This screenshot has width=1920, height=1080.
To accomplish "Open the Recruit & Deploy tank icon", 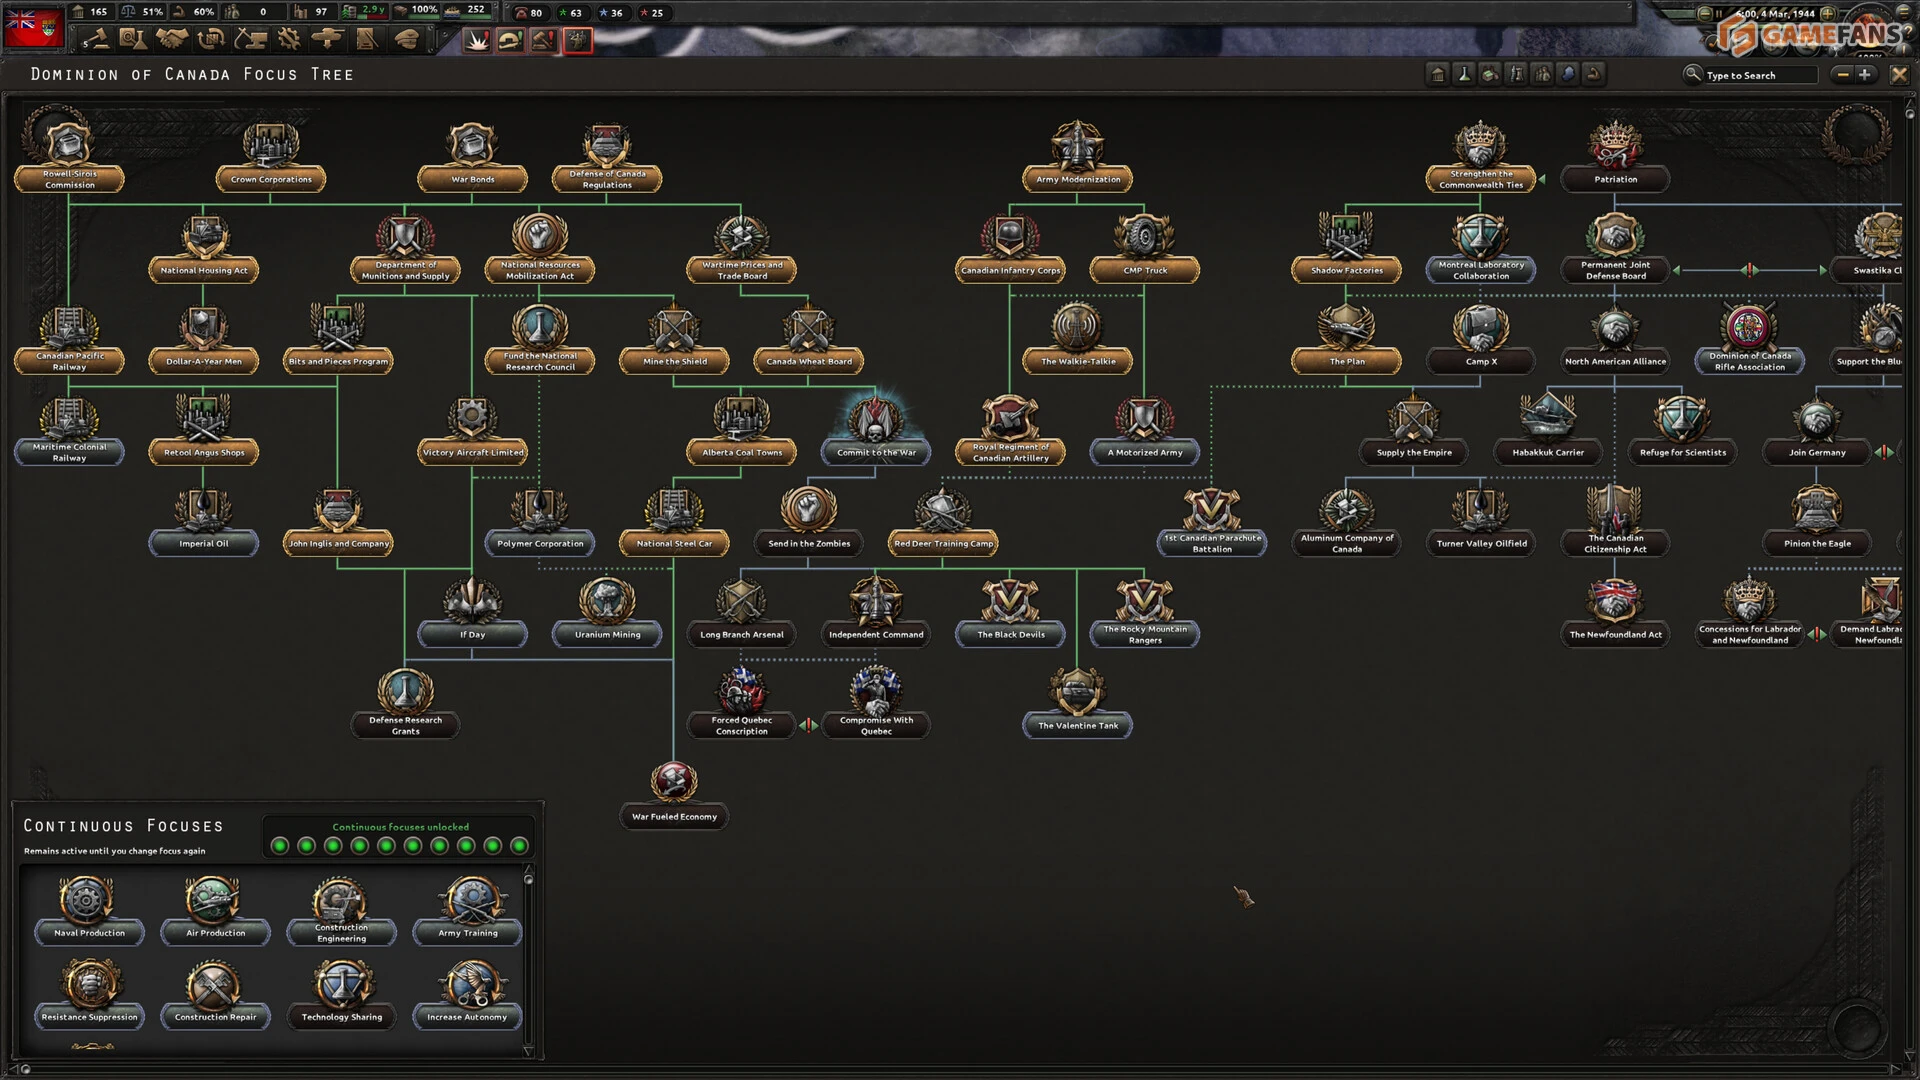I will [327, 39].
